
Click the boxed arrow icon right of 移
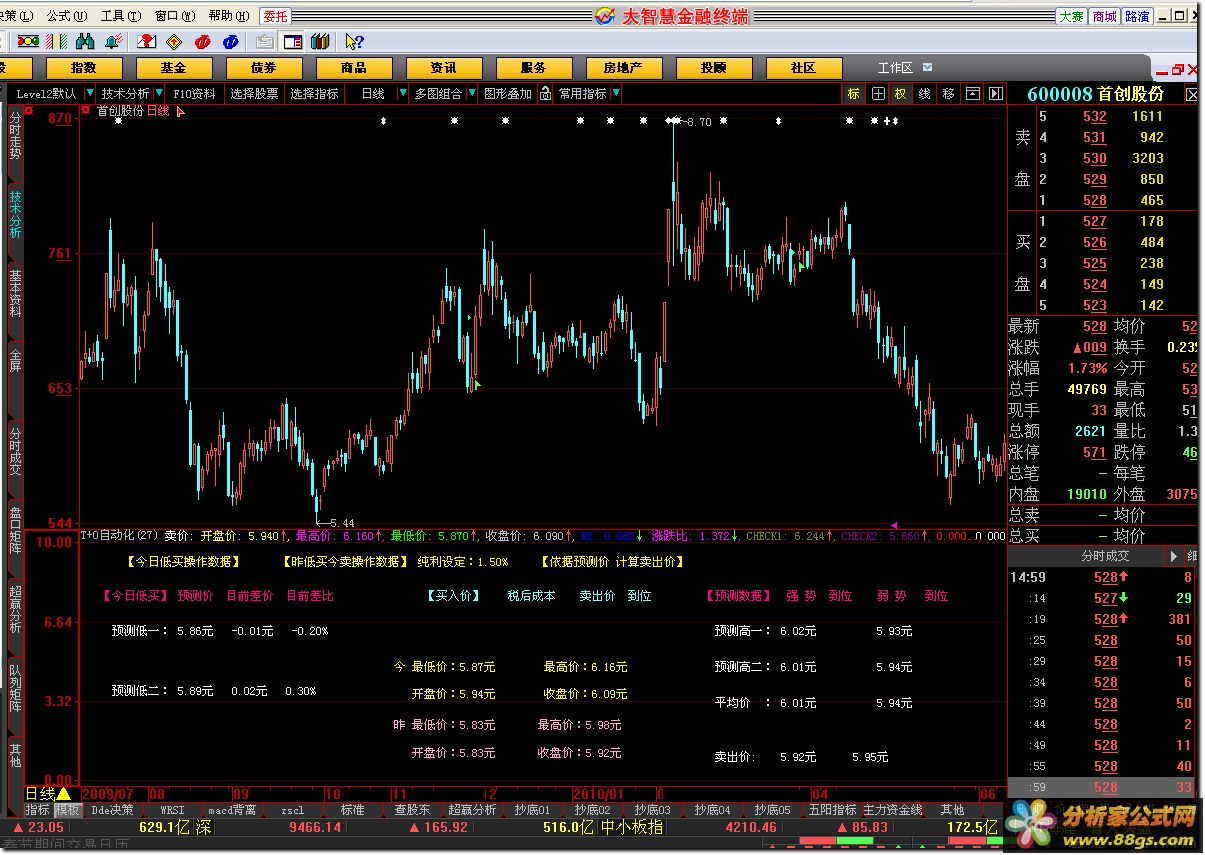[x=973, y=94]
